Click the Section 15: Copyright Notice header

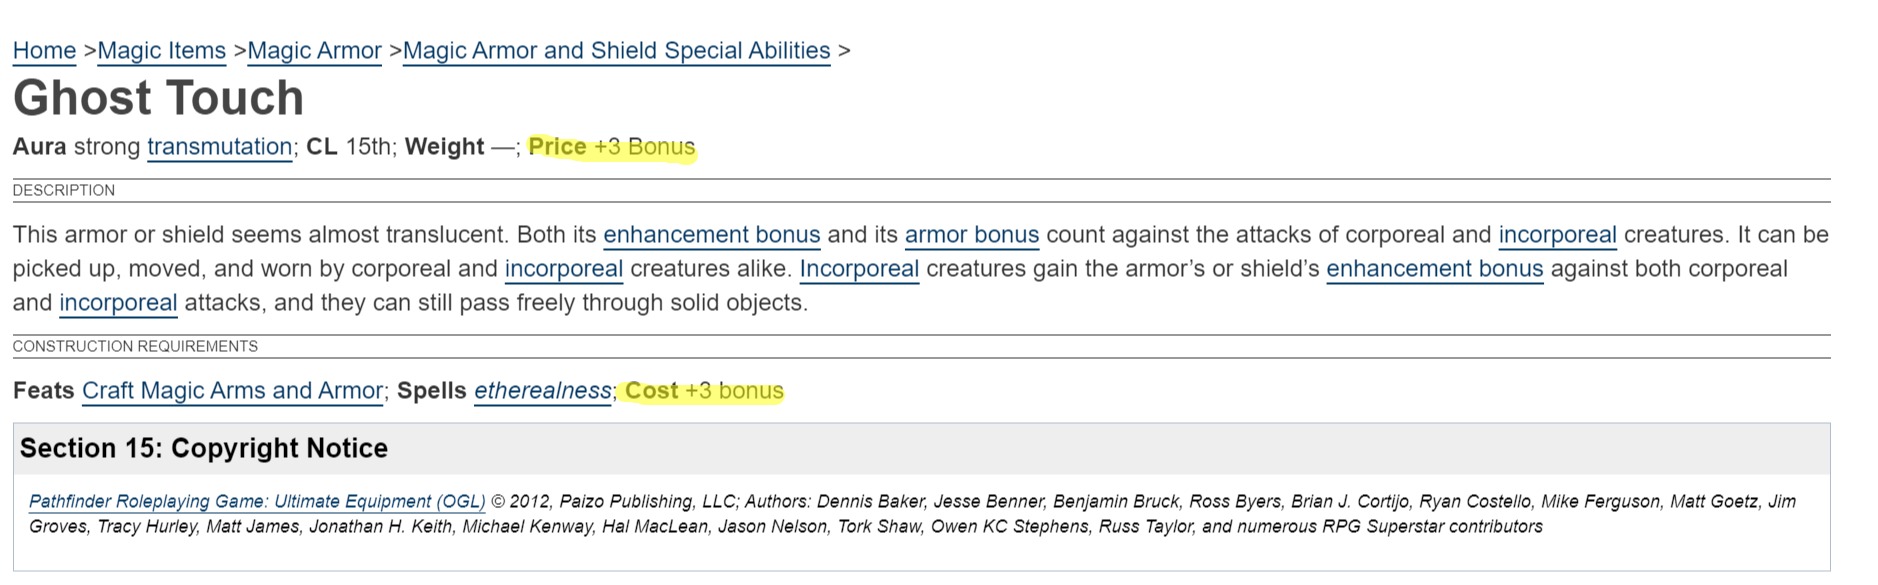coord(204,448)
